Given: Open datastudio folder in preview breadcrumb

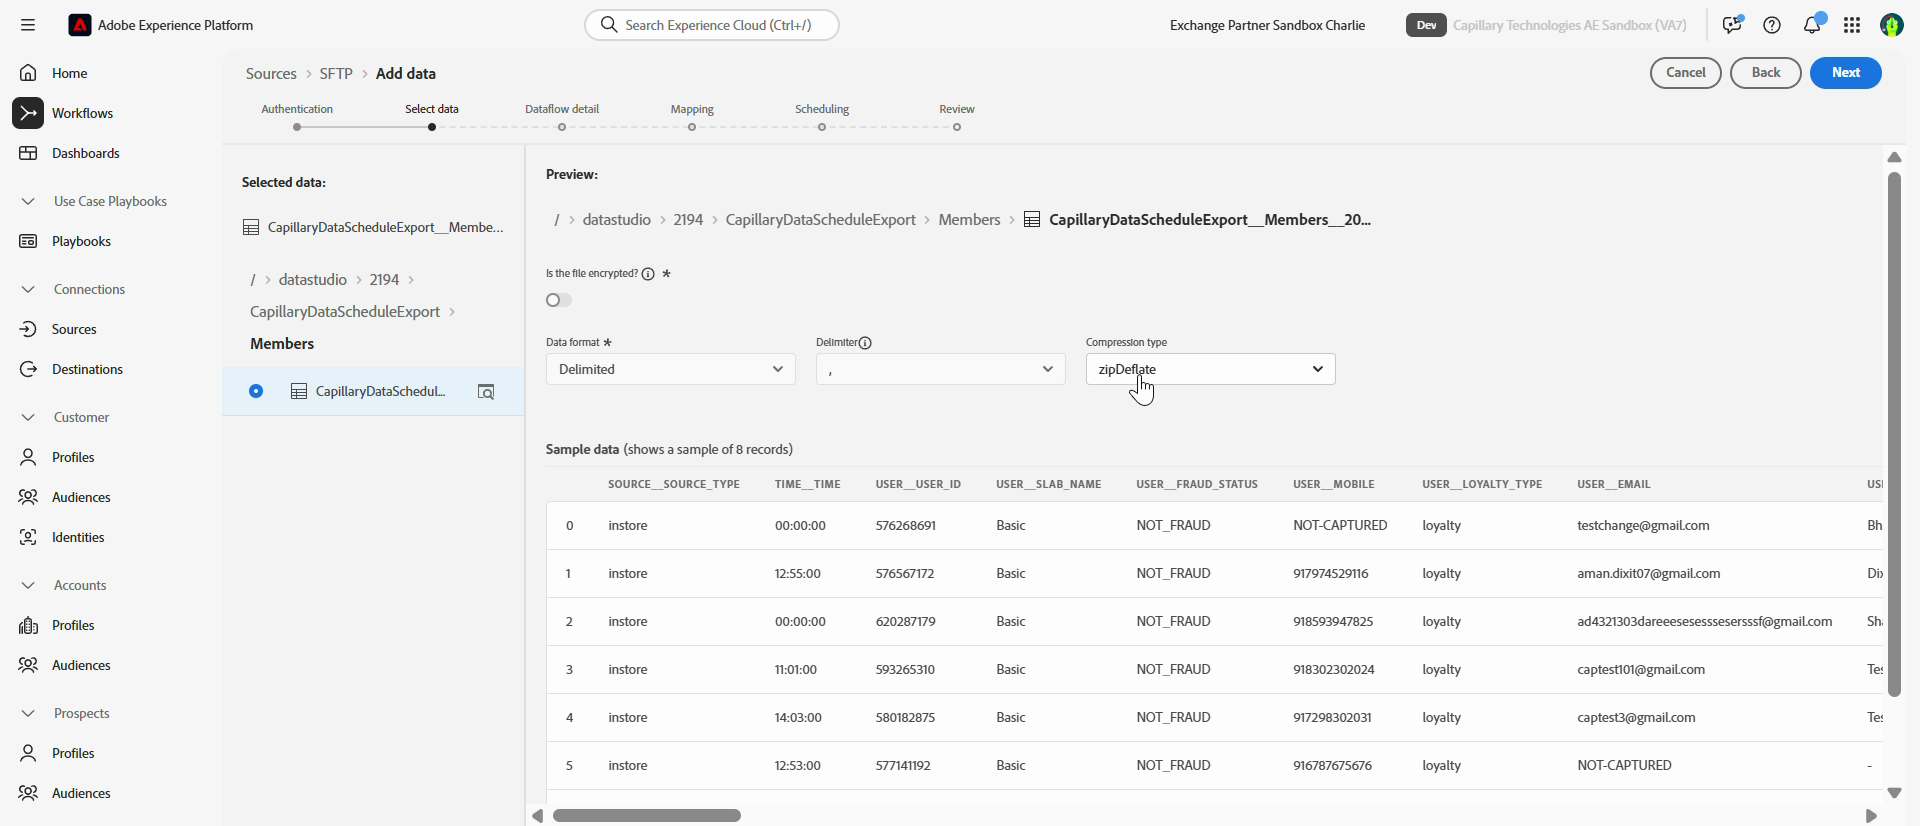Looking at the screenshot, I should click(617, 220).
